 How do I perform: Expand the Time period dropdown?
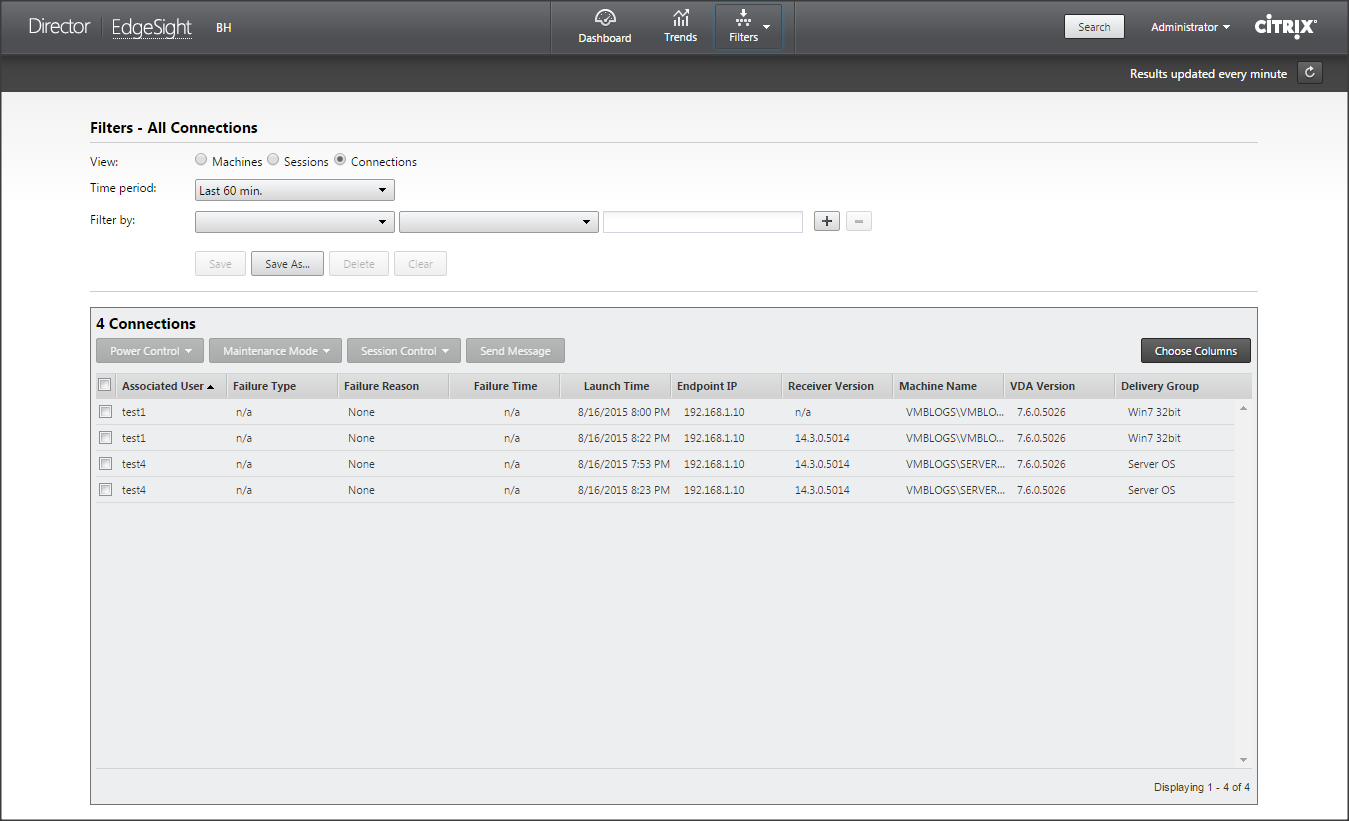(x=295, y=190)
